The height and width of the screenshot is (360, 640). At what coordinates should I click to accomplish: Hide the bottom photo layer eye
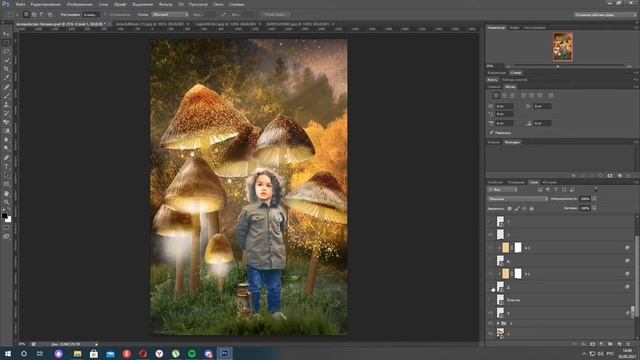tap(491, 333)
